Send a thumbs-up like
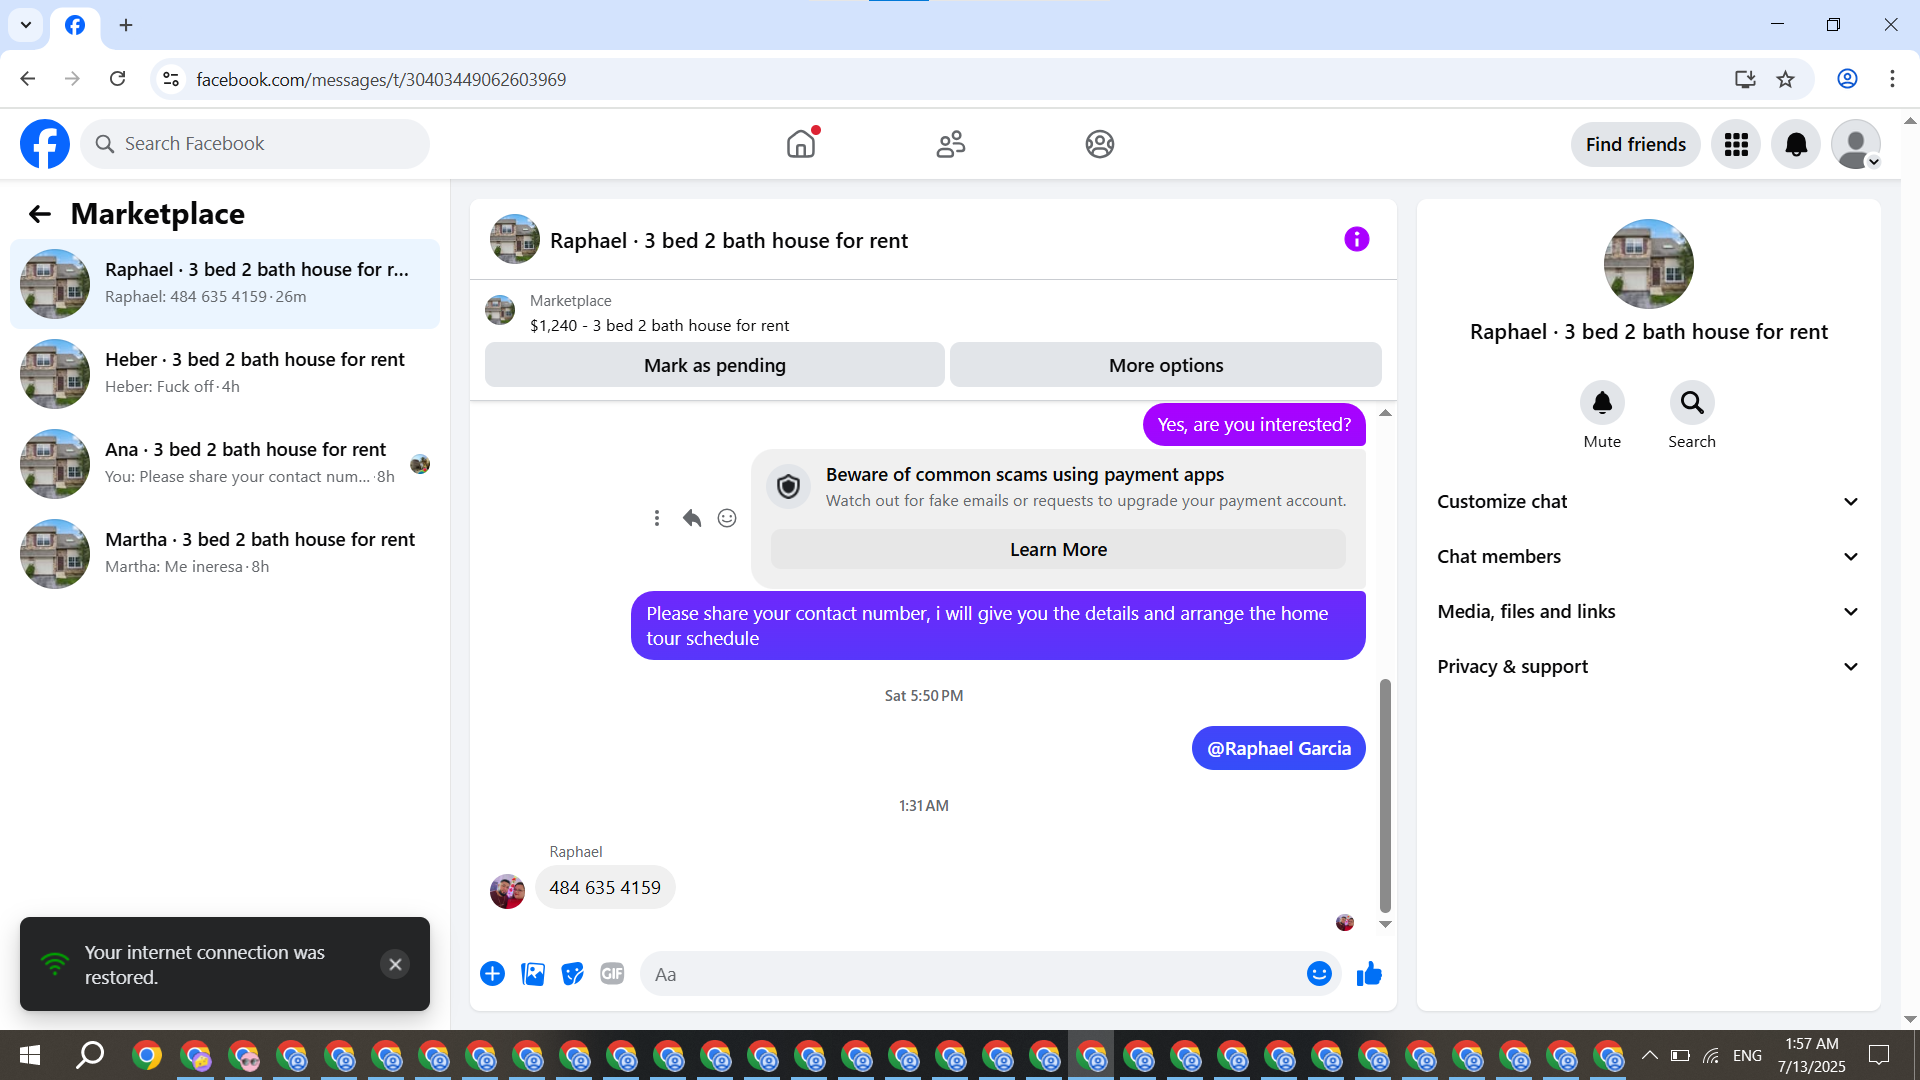Screen dimensions: 1920x1080 point(1369,974)
